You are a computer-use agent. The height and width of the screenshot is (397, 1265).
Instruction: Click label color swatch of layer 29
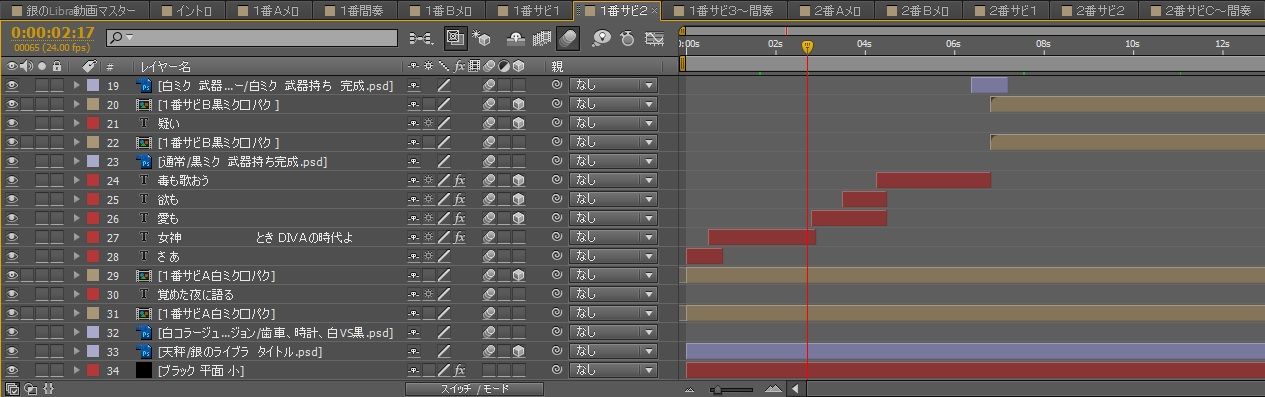[x=93, y=276]
